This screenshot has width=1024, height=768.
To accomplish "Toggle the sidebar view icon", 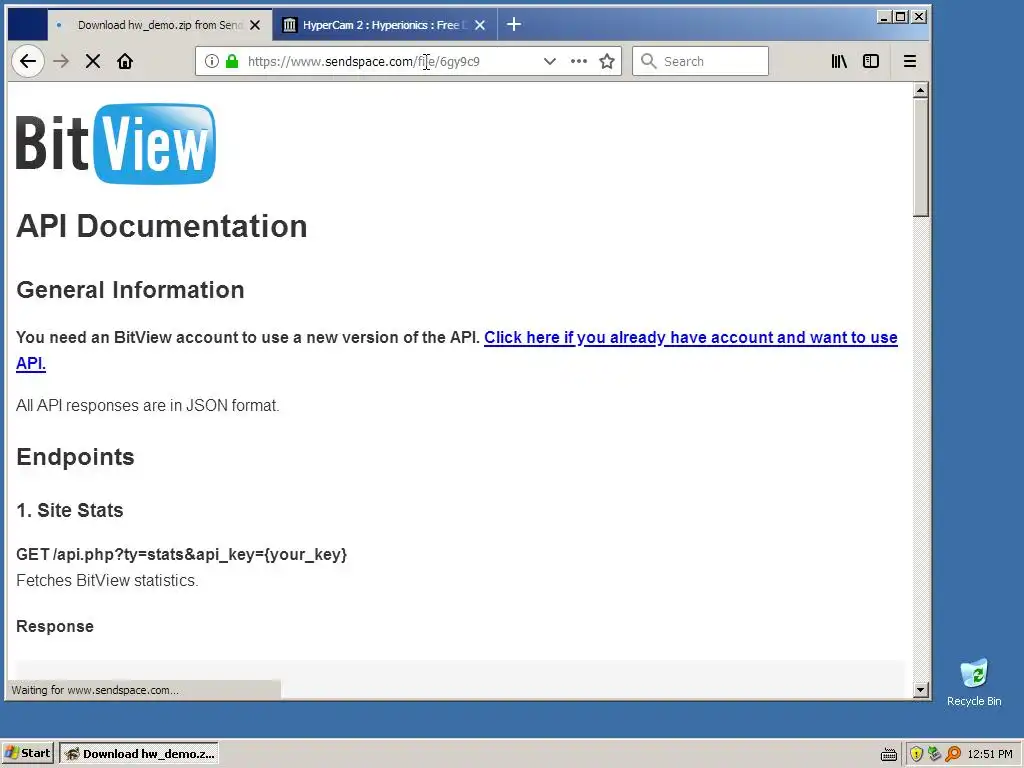I will [x=871, y=61].
